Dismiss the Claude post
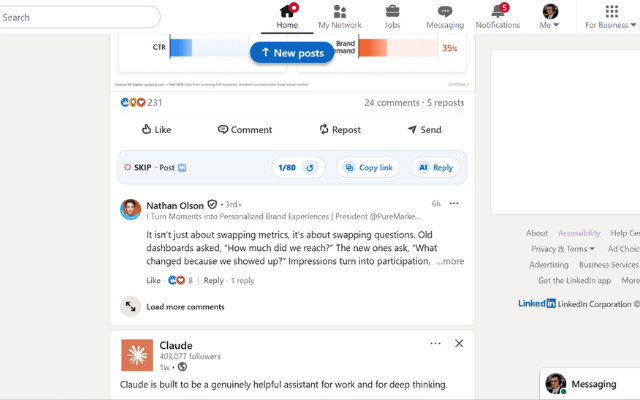The image size is (640, 400). click(459, 343)
